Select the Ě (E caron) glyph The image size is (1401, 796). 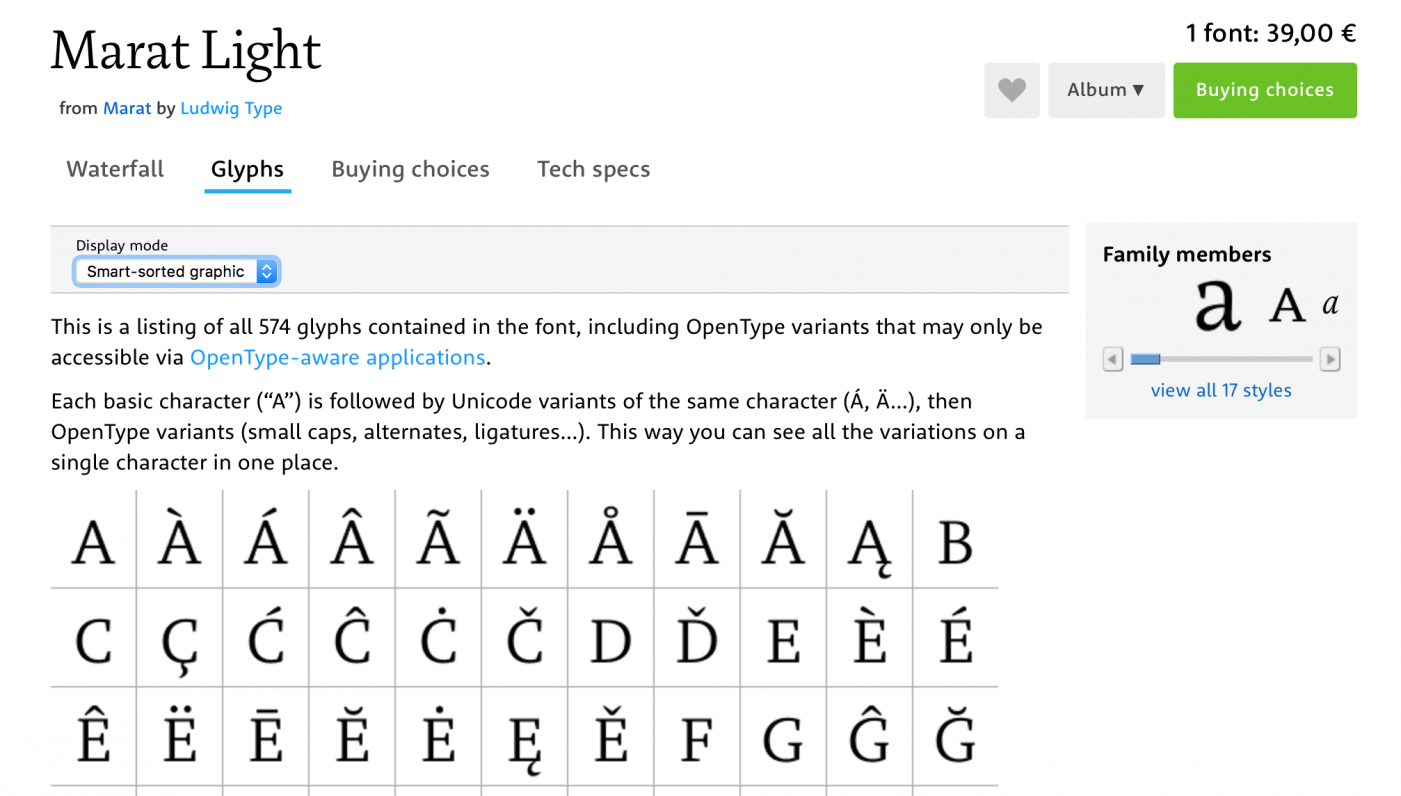click(610, 737)
